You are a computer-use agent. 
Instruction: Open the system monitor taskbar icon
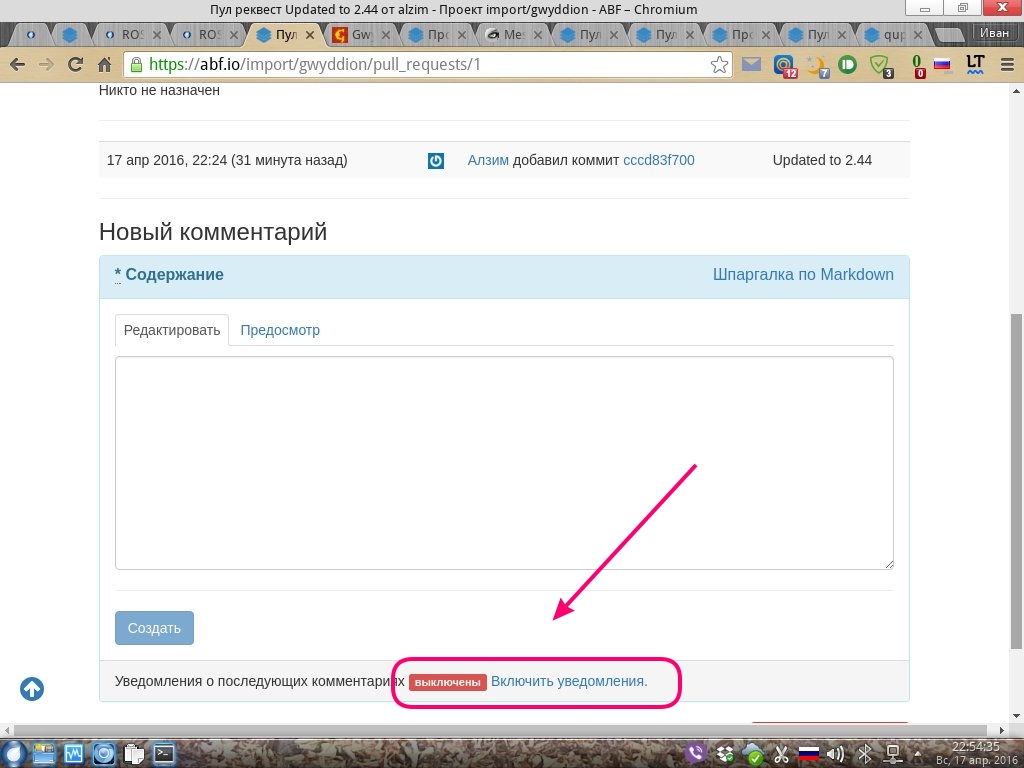(x=73, y=754)
